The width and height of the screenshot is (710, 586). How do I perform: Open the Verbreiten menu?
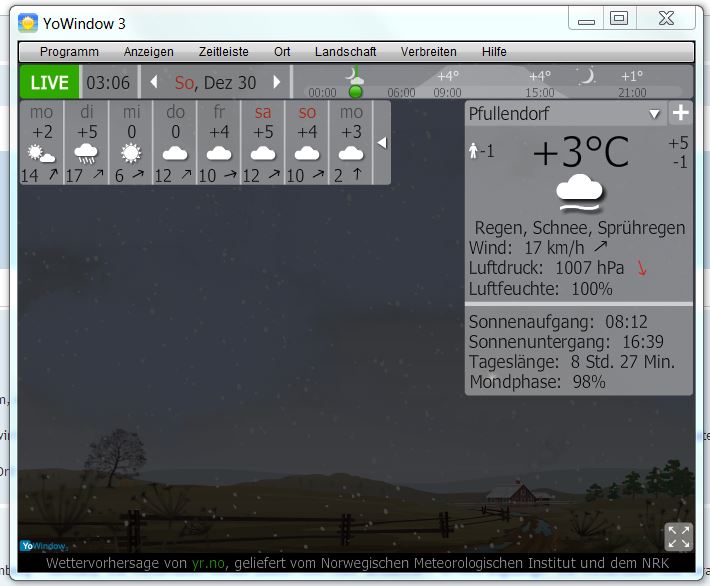point(428,52)
